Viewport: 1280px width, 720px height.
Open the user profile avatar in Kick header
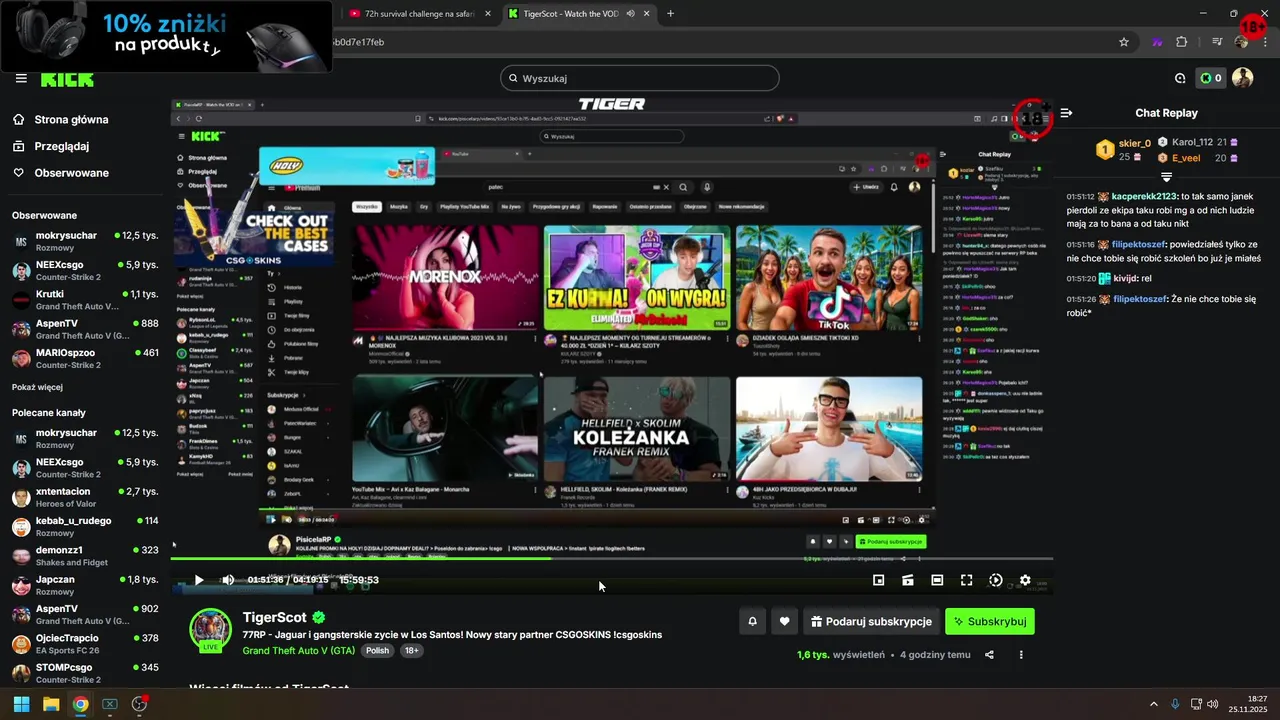pyautogui.click(x=1242, y=78)
